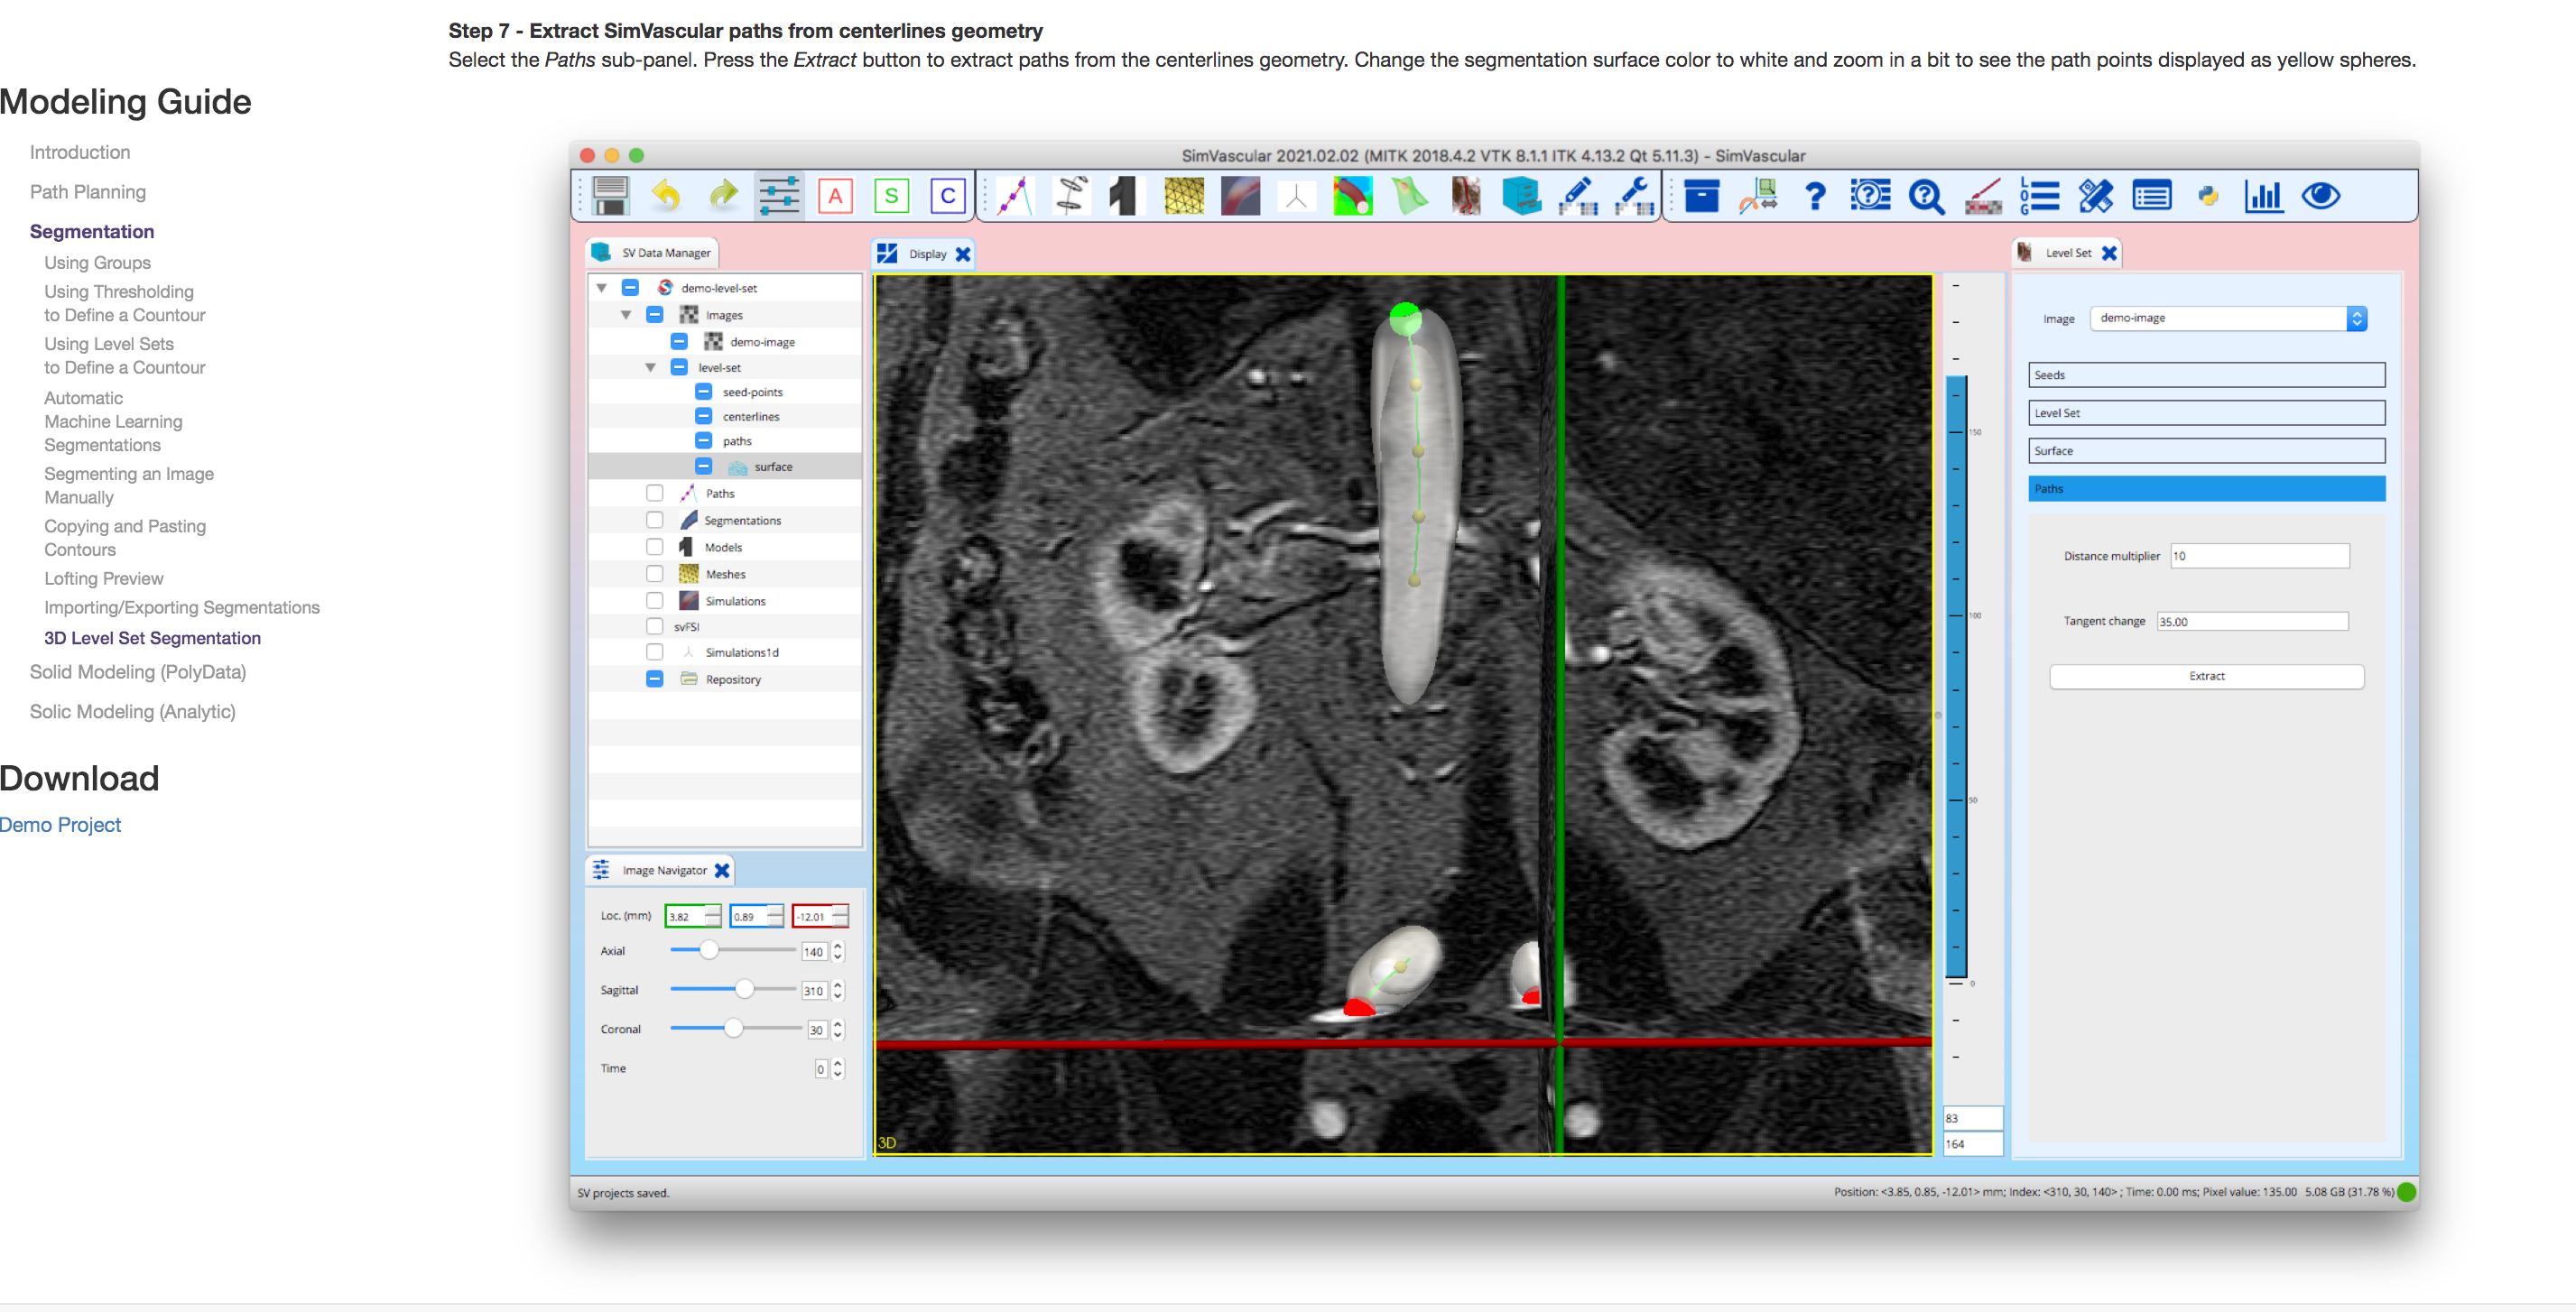Collapse the demo-level-set tree node
Image resolution: width=2576 pixels, height=1312 pixels.
click(x=602, y=288)
